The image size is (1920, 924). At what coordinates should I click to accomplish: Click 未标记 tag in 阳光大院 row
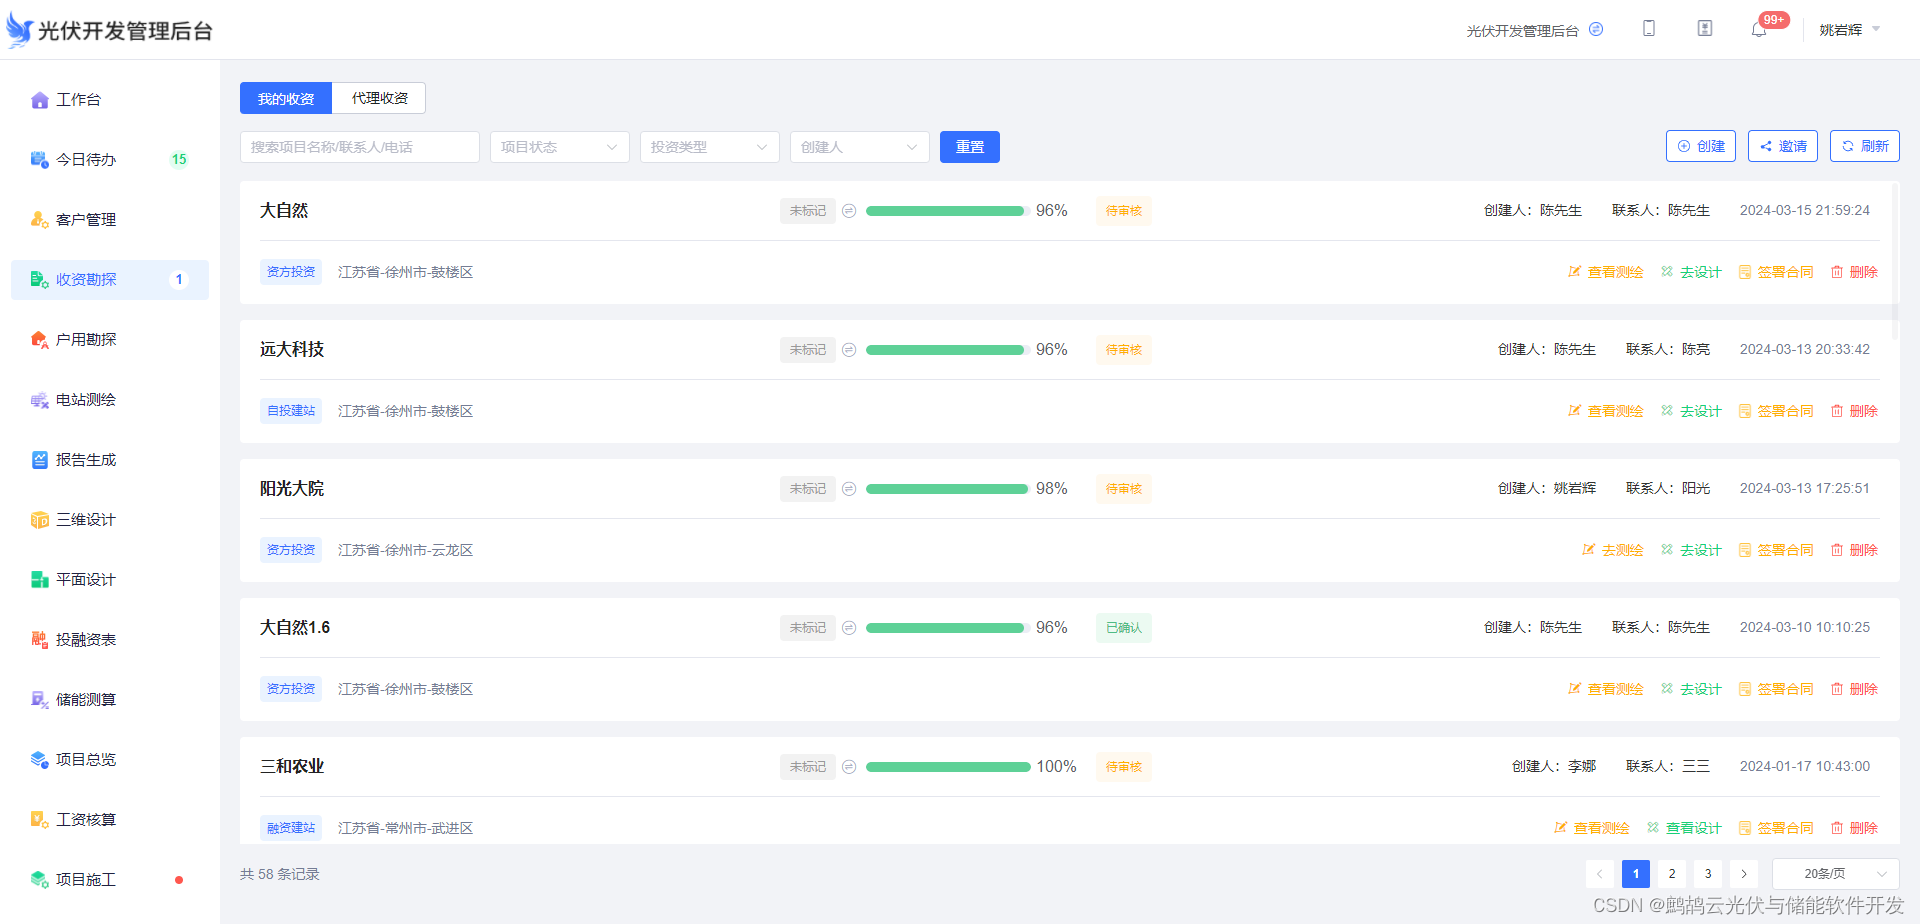pyautogui.click(x=808, y=489)
